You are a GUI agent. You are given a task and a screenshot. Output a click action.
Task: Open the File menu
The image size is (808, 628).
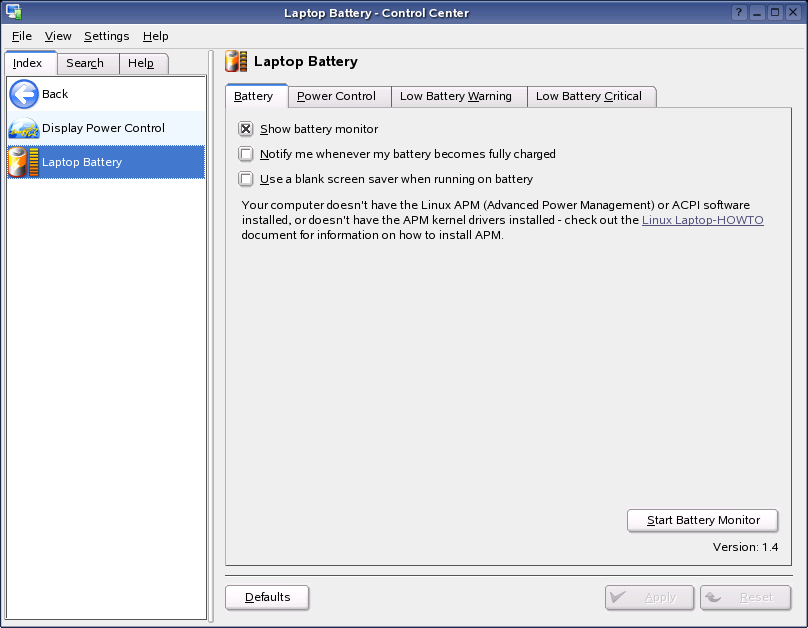tap(22, 36)
